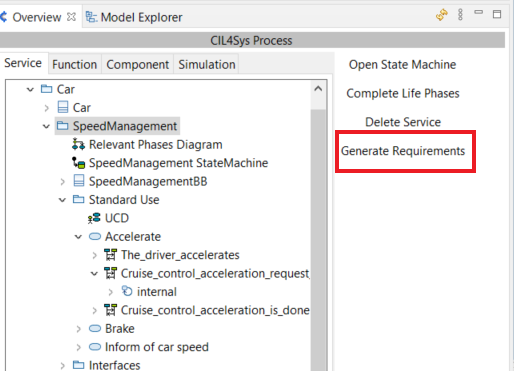
Task: Click the SpeedManagement StateMachine icon
Action: point(78,163)
